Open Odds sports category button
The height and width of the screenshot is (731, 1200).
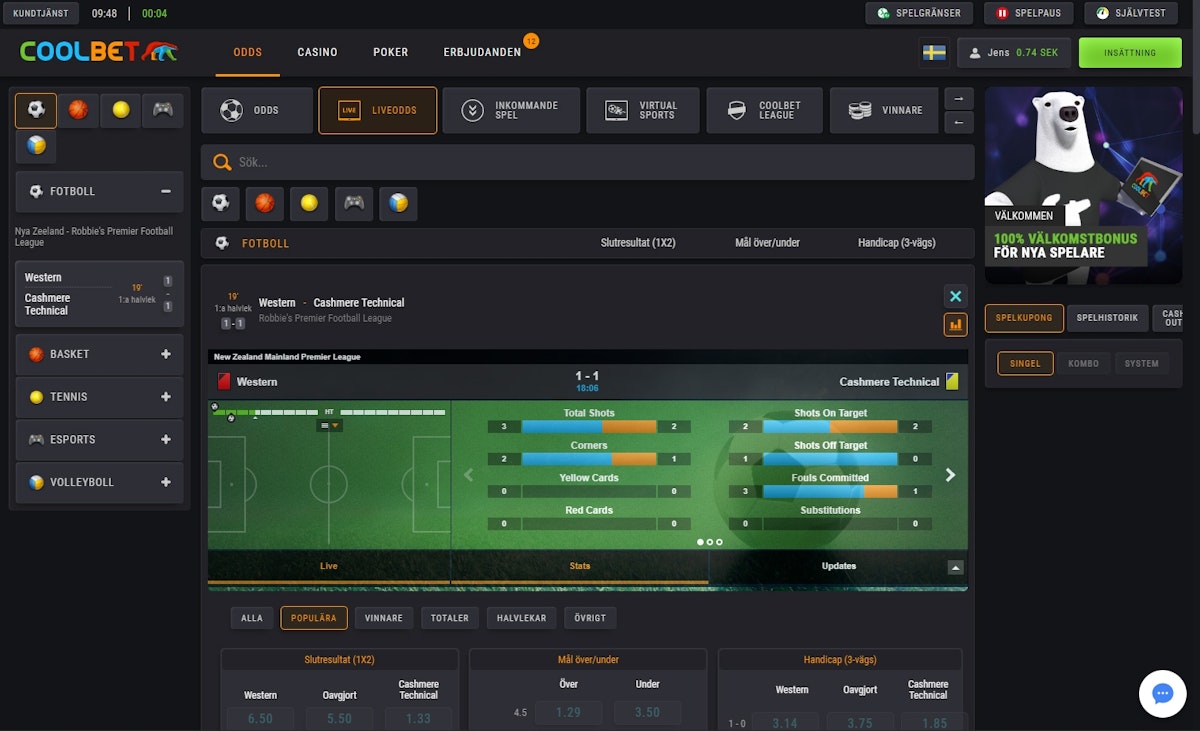[x=257, y=110]
